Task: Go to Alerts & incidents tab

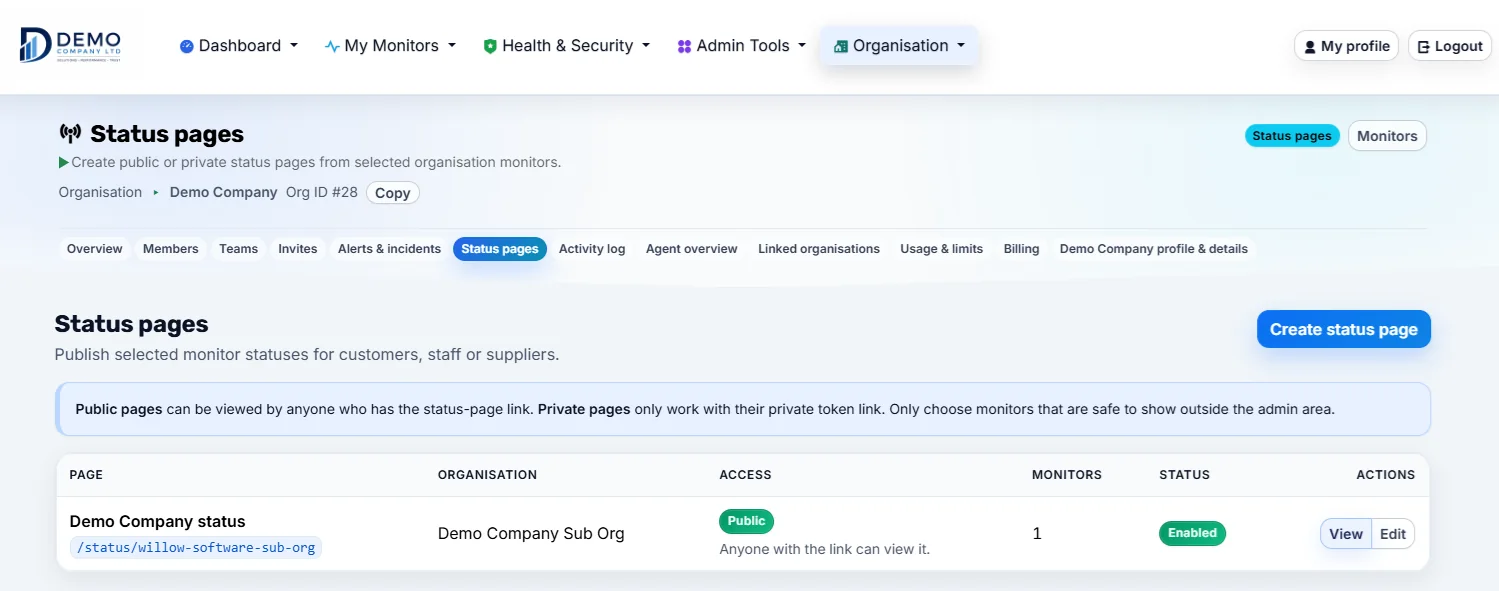Action: click(389, 249)
